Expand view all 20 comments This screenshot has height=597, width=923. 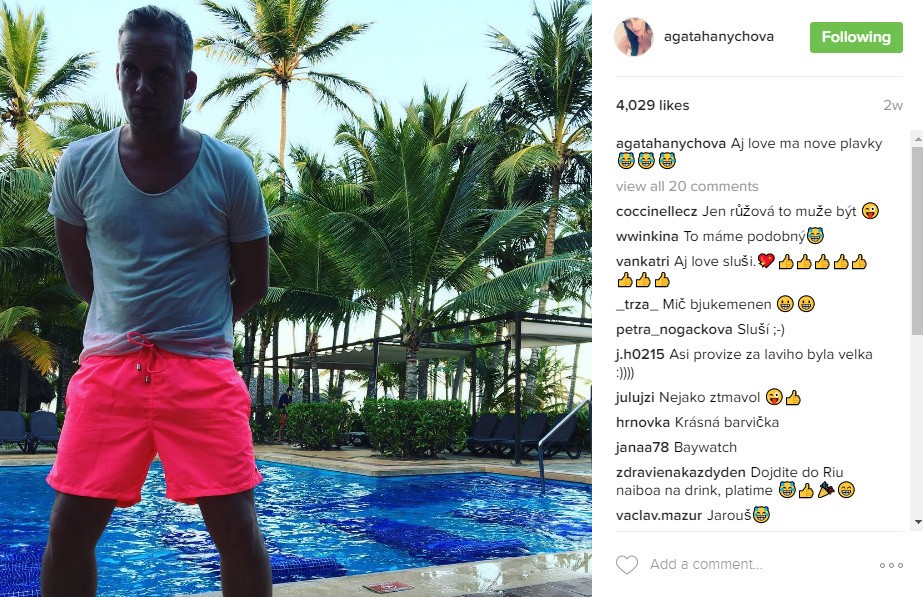click(x=687, y=187)
